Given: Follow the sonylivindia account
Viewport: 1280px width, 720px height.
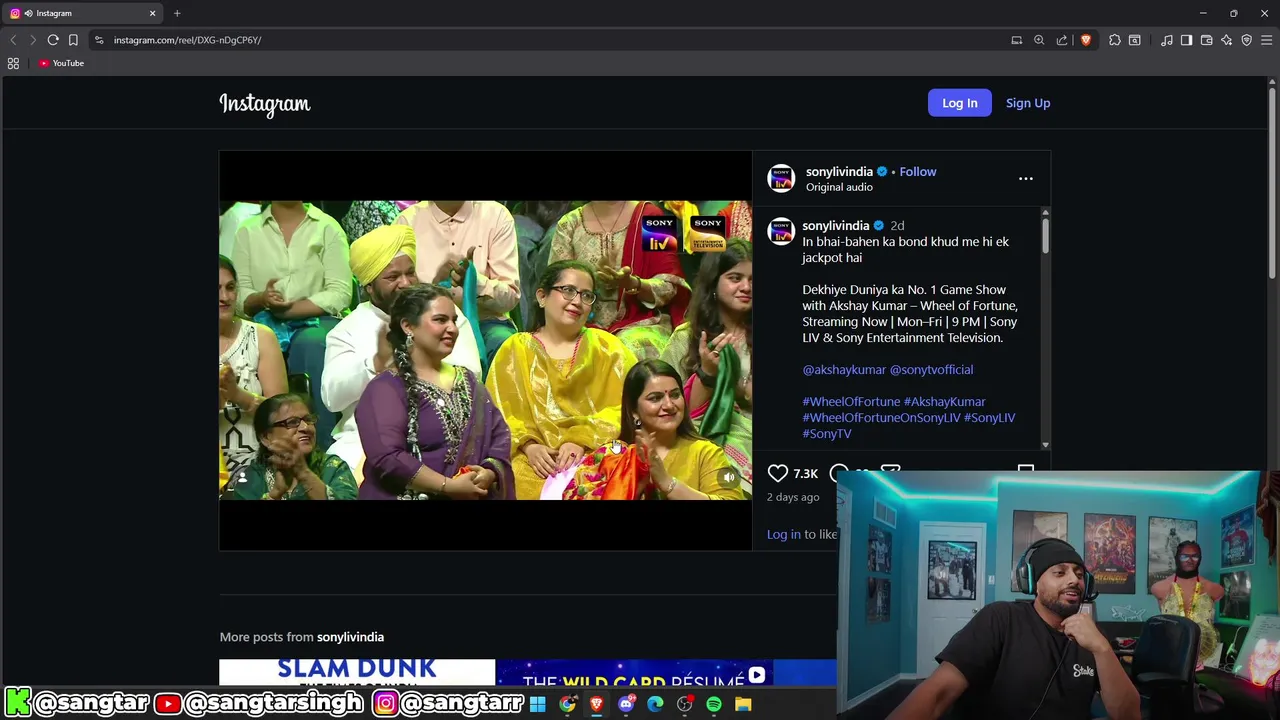Looking at the screenshot, I should (918, 172).
